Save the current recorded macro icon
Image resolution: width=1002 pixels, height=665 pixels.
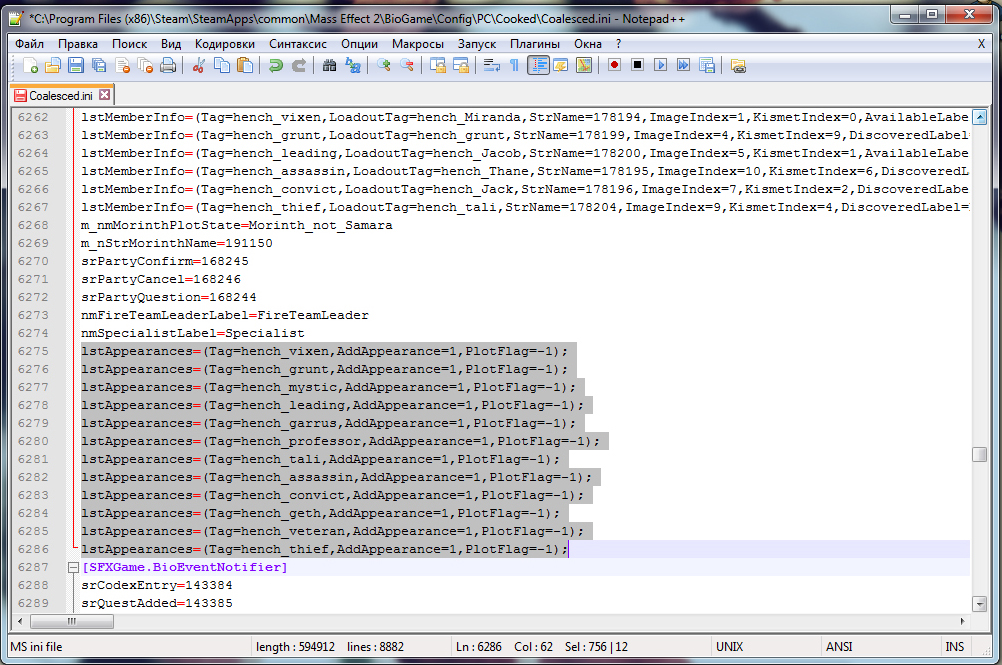tap(707, 65)
